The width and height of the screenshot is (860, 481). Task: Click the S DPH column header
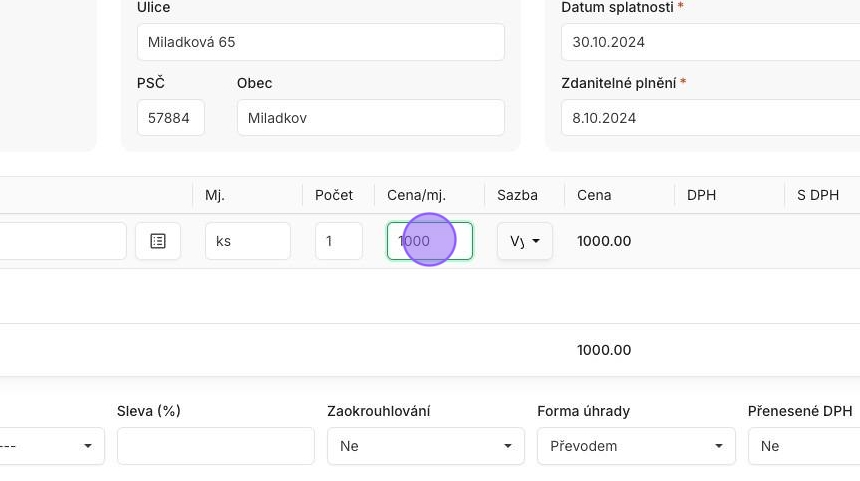(817, 195)
